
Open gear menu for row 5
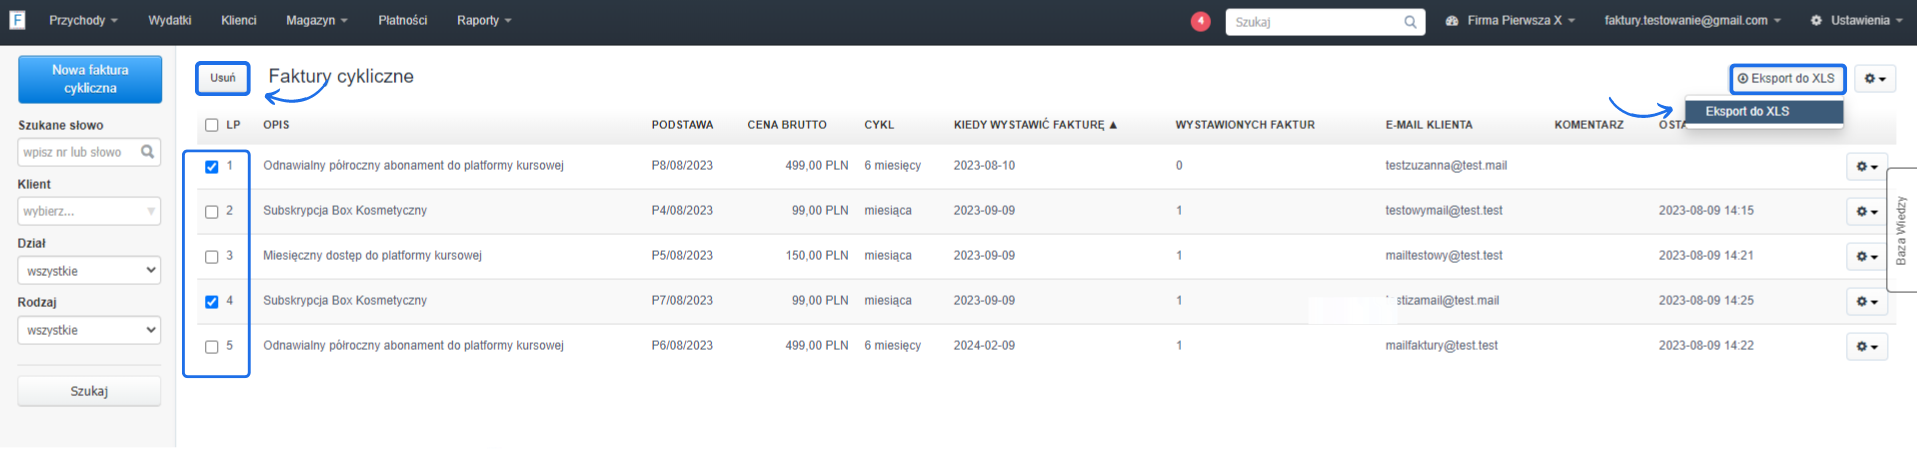pyautogui.click(x=1866, y=346)
